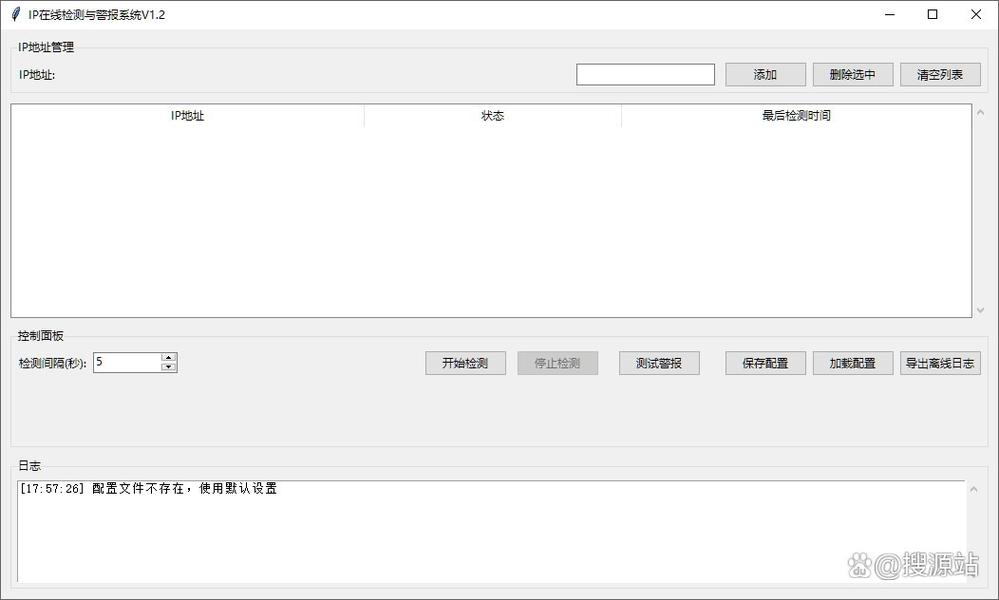Export logs via the 导出离线日志 button
This screenshot has height=600, width=999.
coord(939,363)
